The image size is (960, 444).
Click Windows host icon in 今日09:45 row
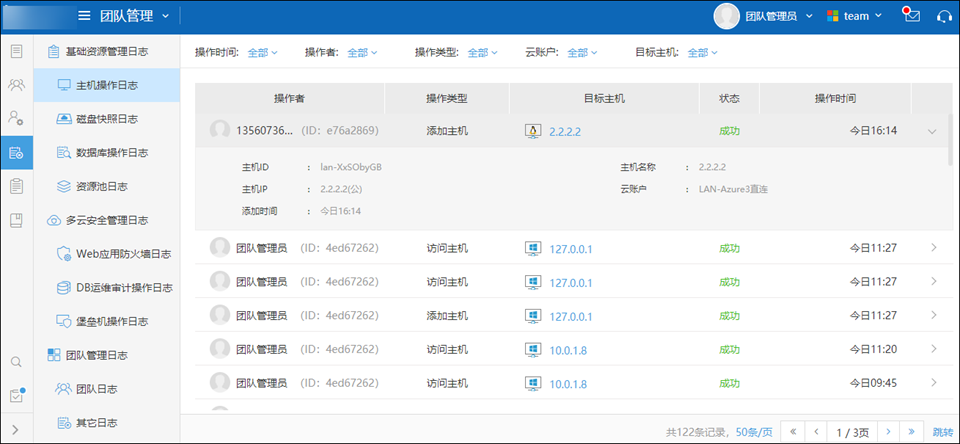[534, 383]
